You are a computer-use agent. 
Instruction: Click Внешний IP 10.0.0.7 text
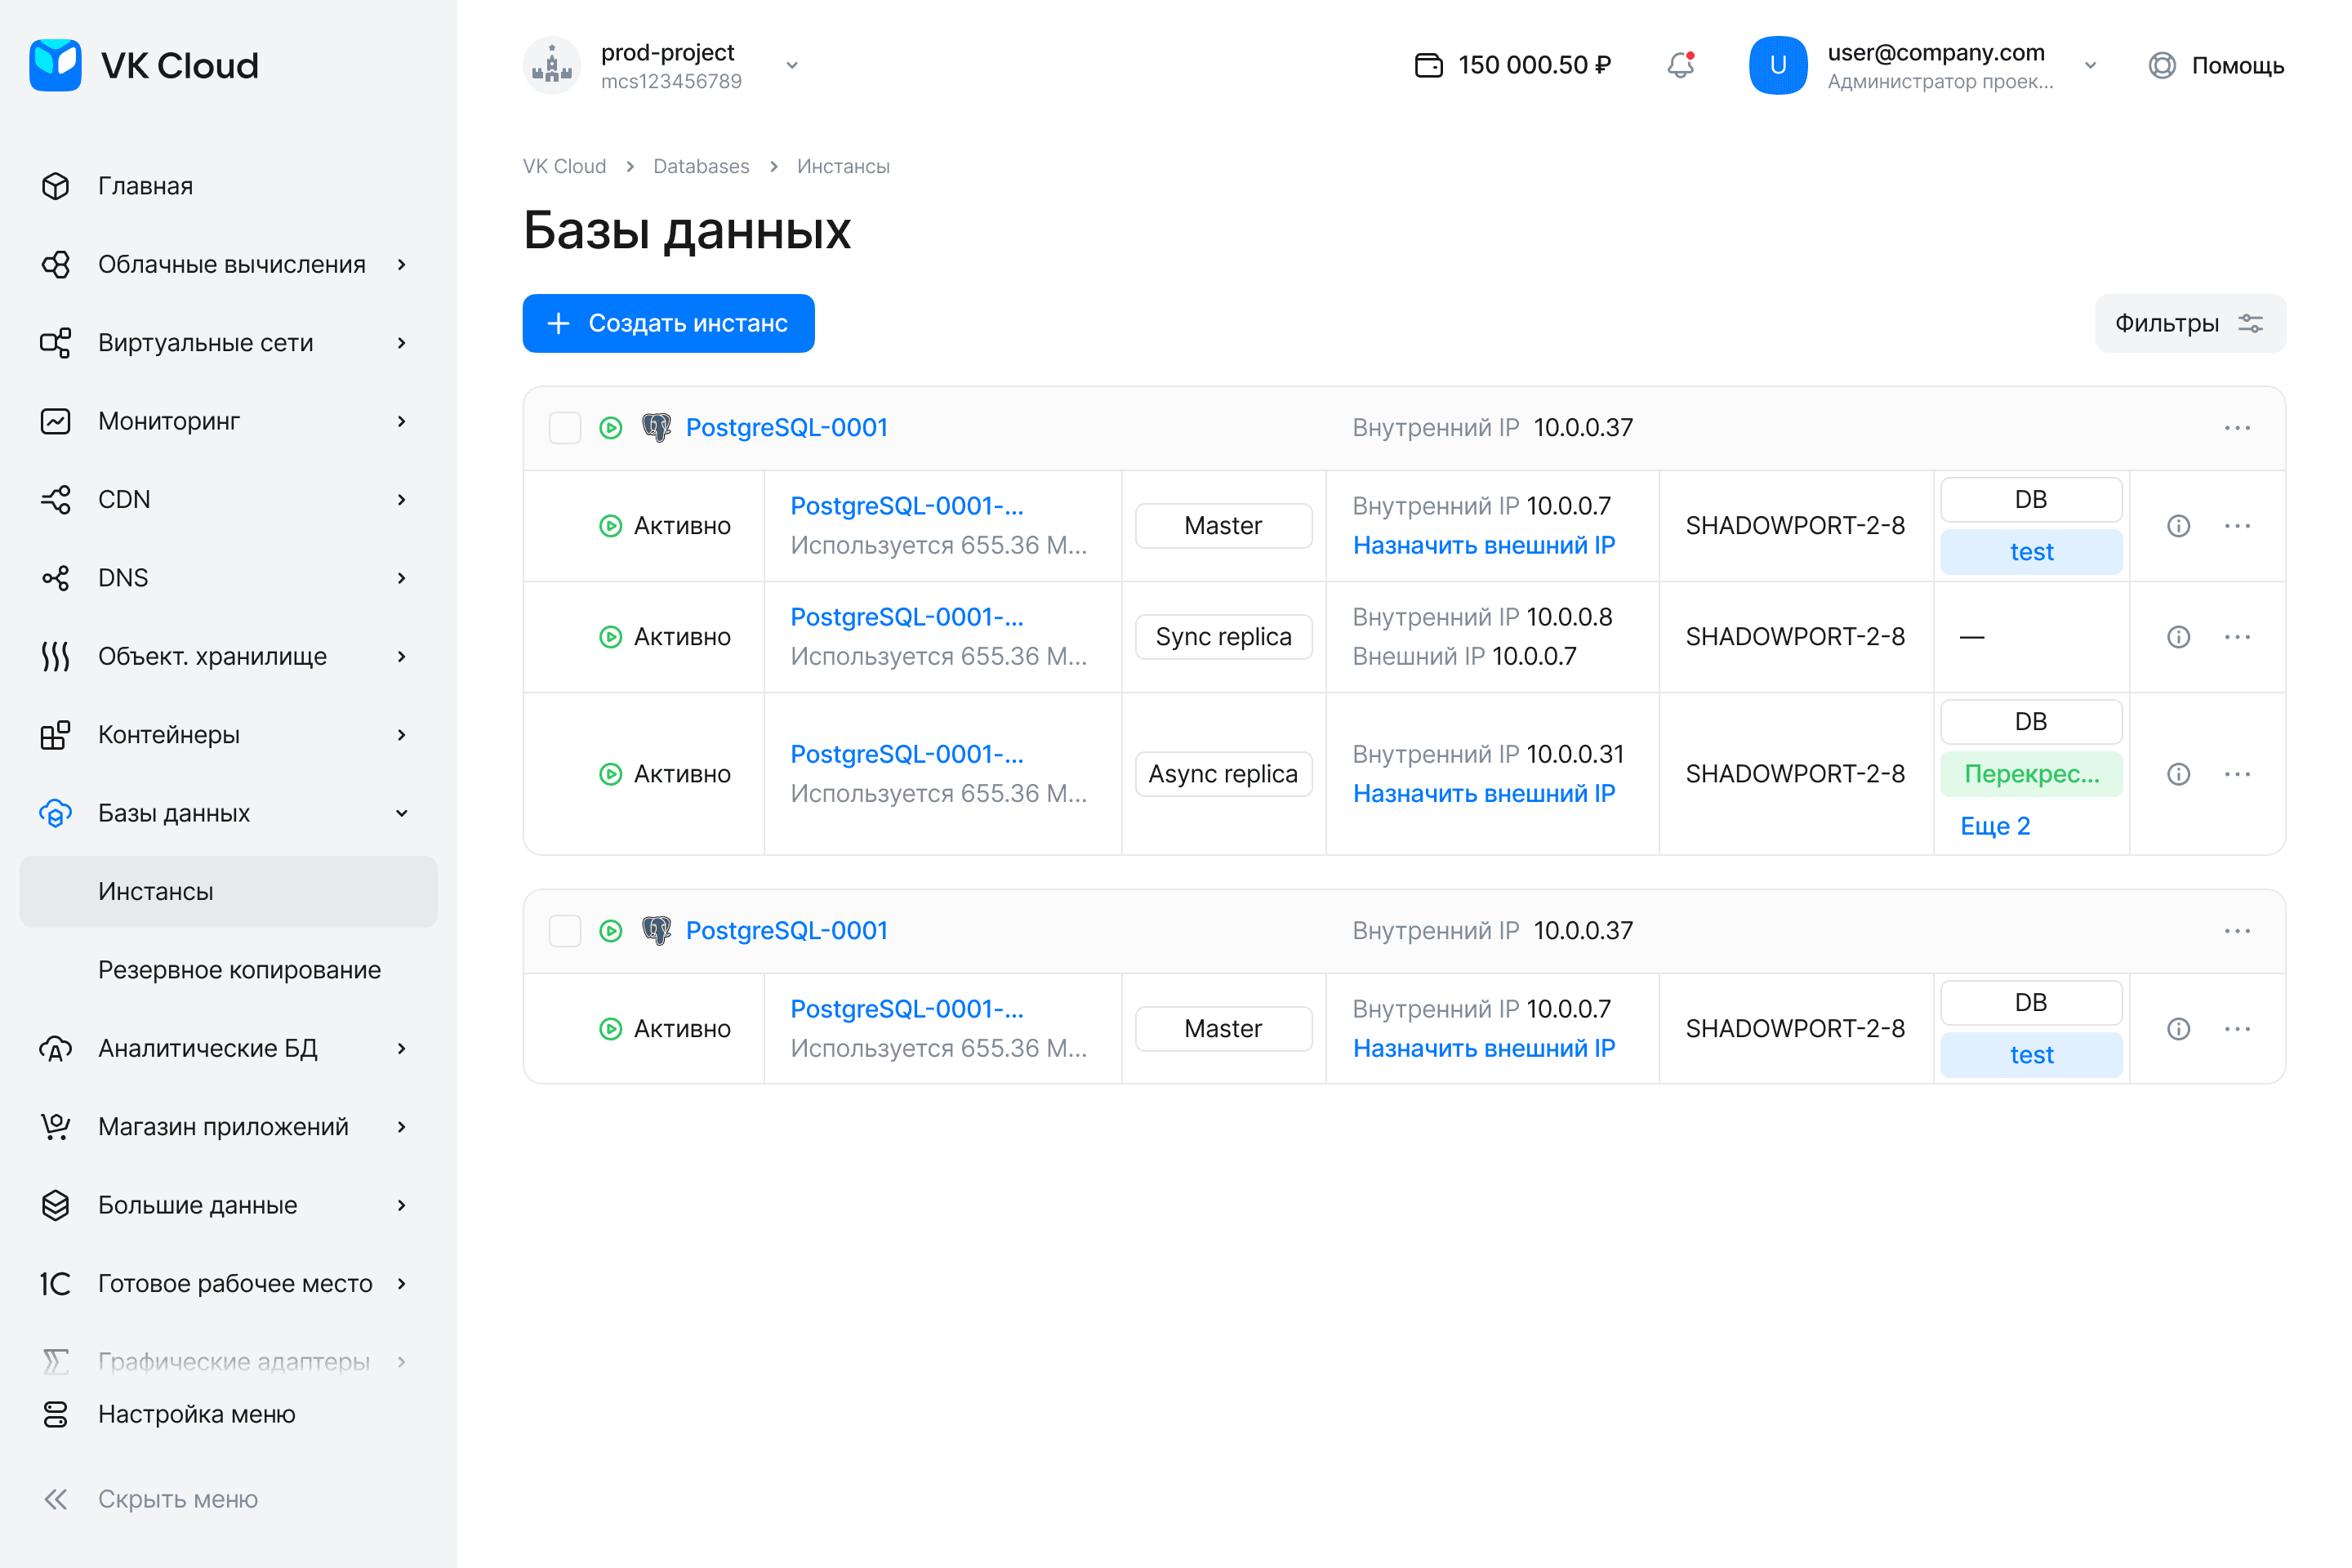tap(1464, 657)
